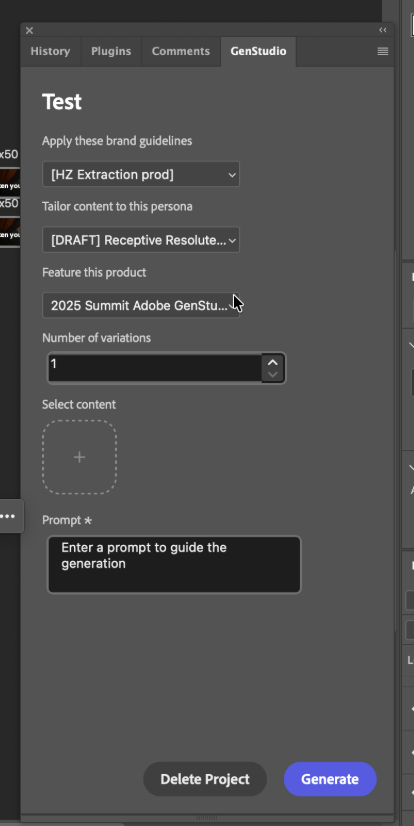Viewport: 414px width, 826px height.
Task: Switch to the History tab
Action: tap(50, 51)
